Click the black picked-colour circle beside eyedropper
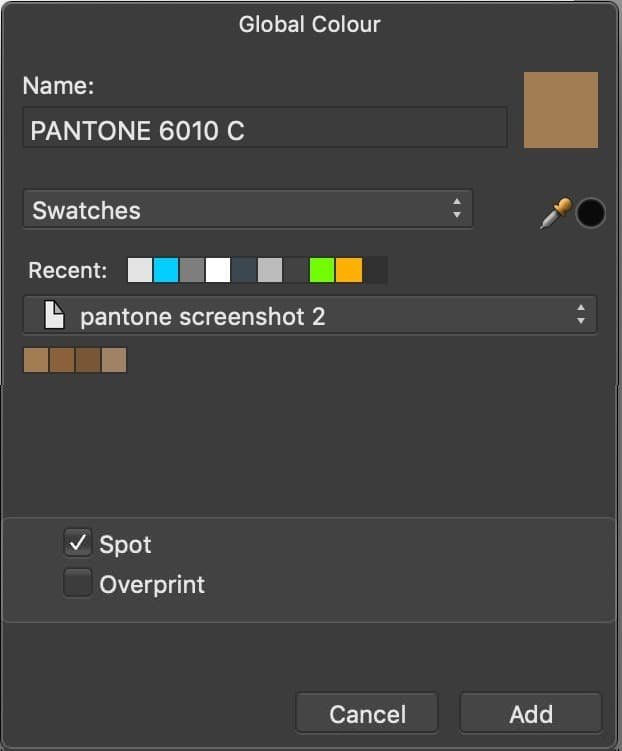The height and width of the screenshot is (751, 622). [590, 213]
